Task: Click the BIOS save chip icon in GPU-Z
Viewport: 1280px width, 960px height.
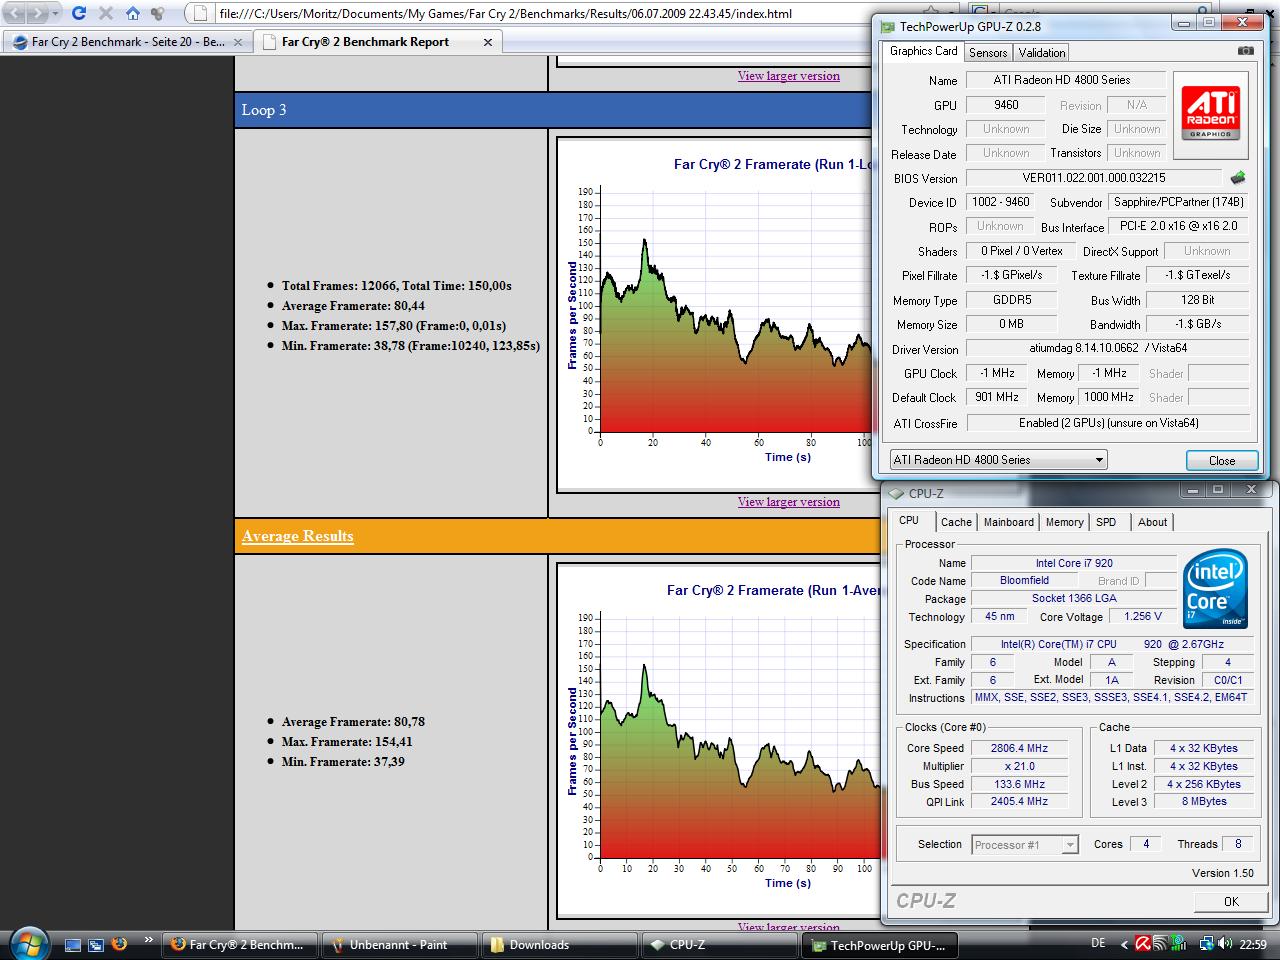Action: coord(1238,178)
